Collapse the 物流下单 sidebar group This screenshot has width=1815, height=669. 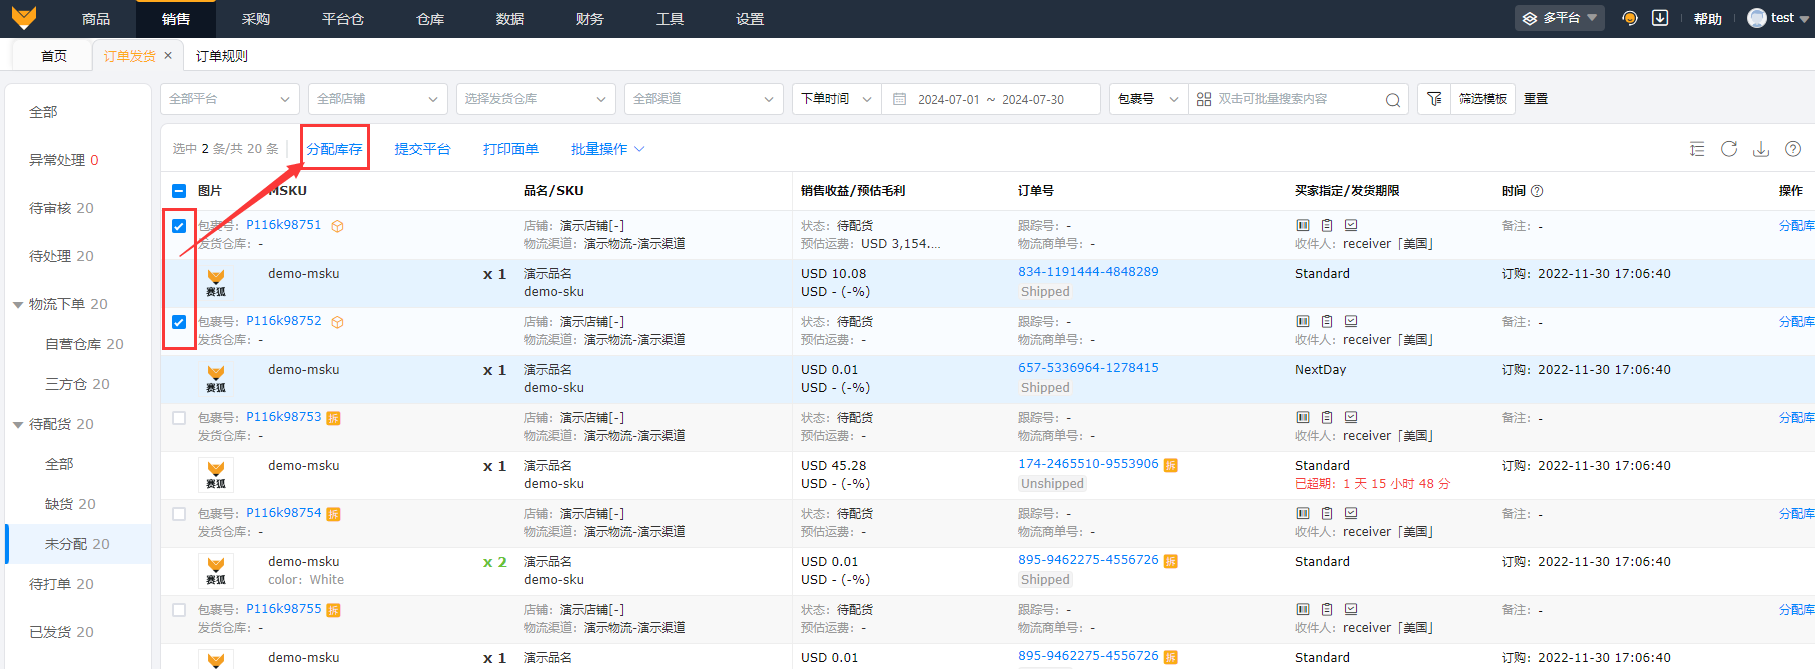(18, 305)
